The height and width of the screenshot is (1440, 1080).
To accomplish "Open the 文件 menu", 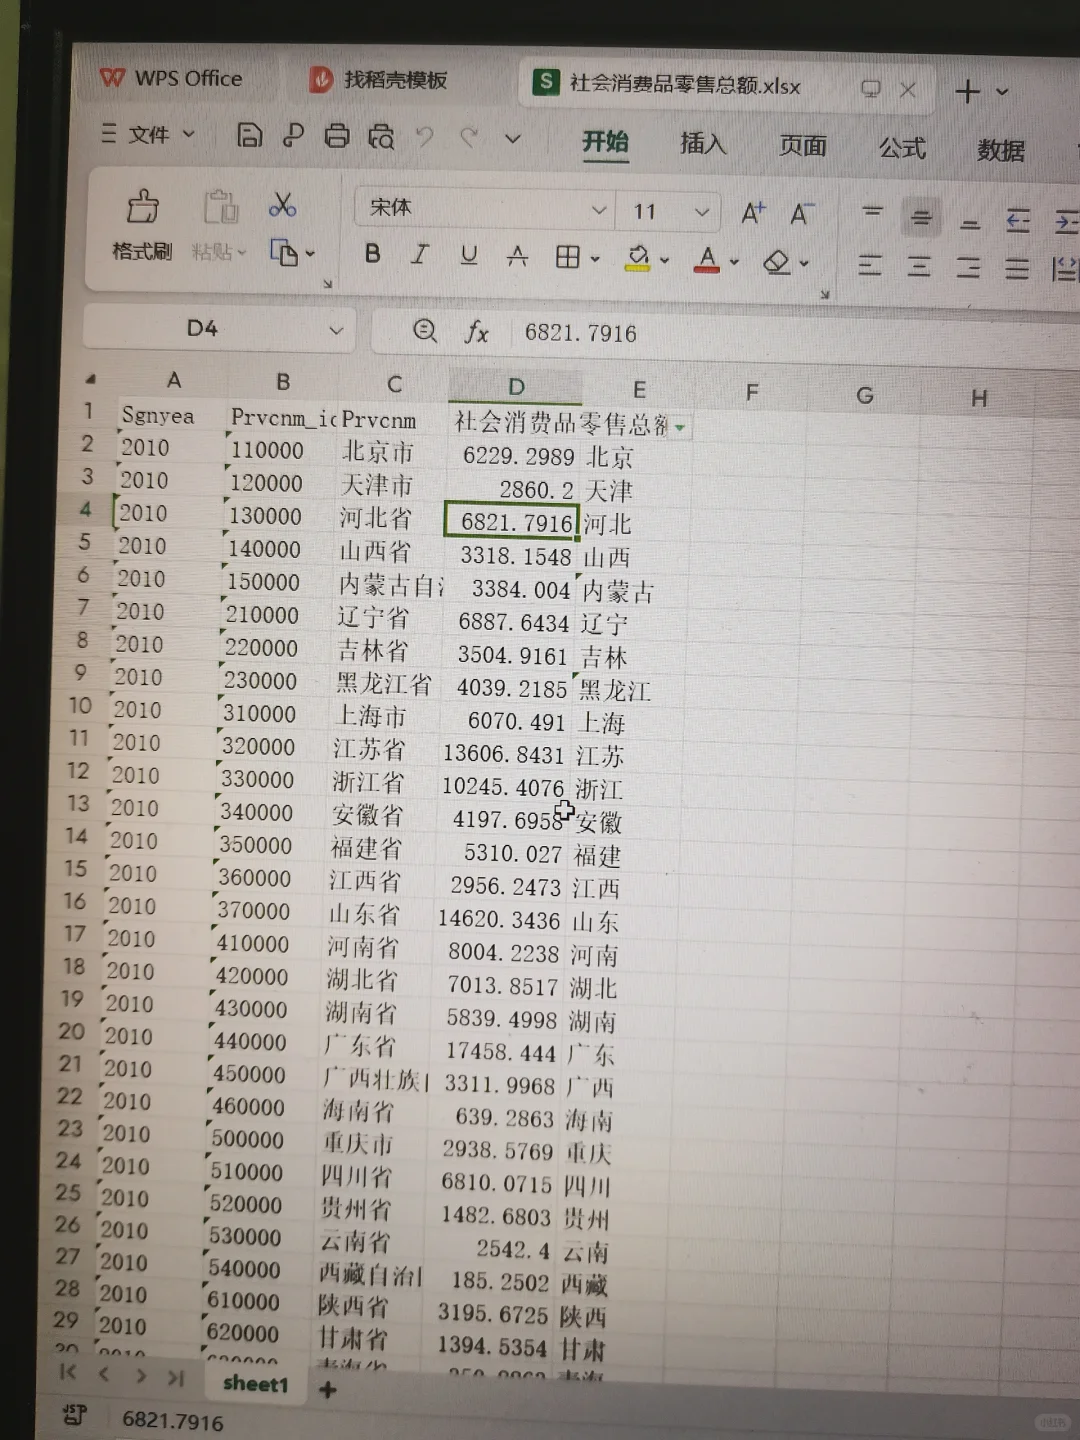I will [148, 134].
